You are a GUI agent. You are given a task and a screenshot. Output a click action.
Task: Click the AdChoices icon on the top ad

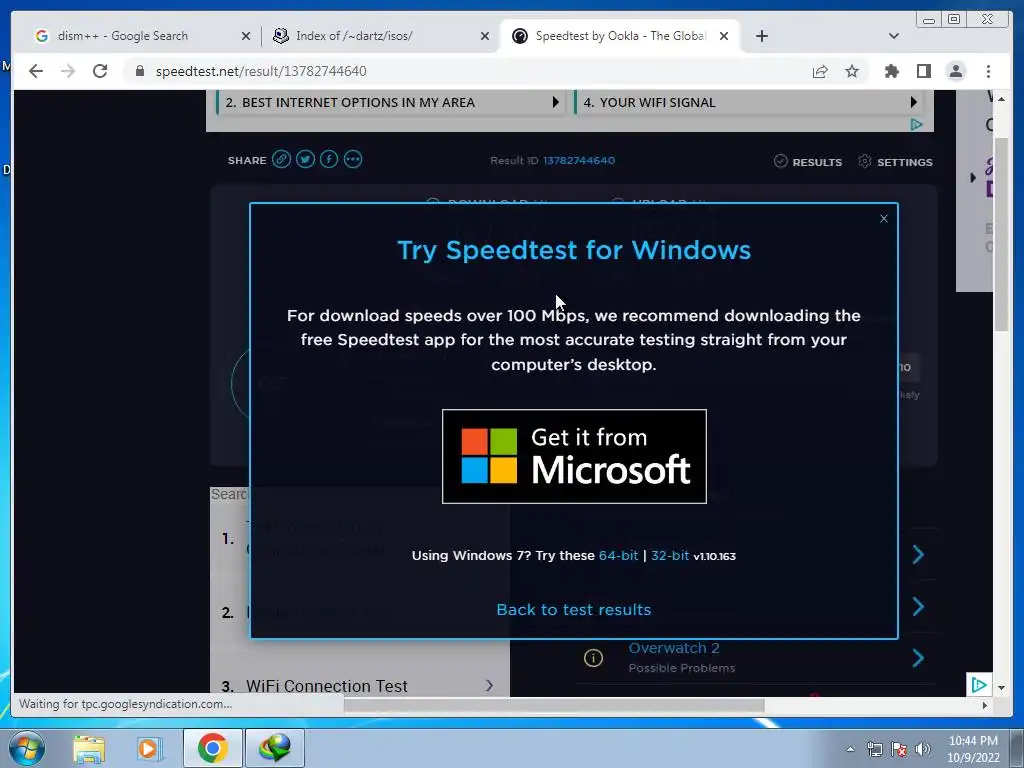(916, 124)
